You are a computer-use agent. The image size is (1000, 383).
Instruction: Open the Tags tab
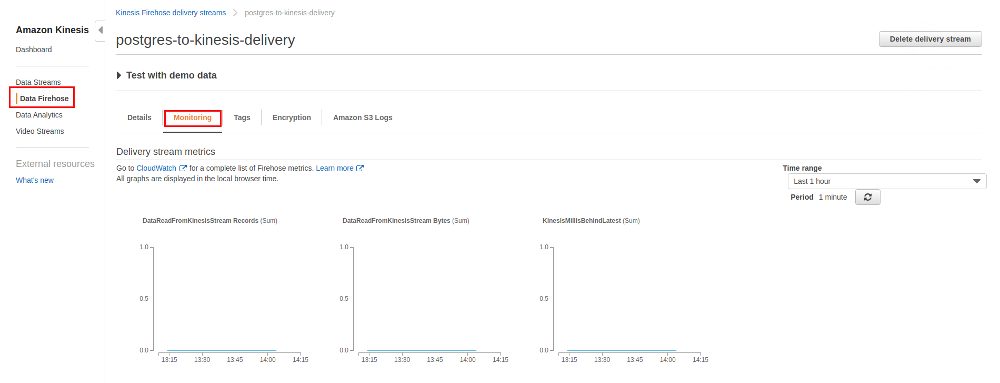tap(242, 118)
